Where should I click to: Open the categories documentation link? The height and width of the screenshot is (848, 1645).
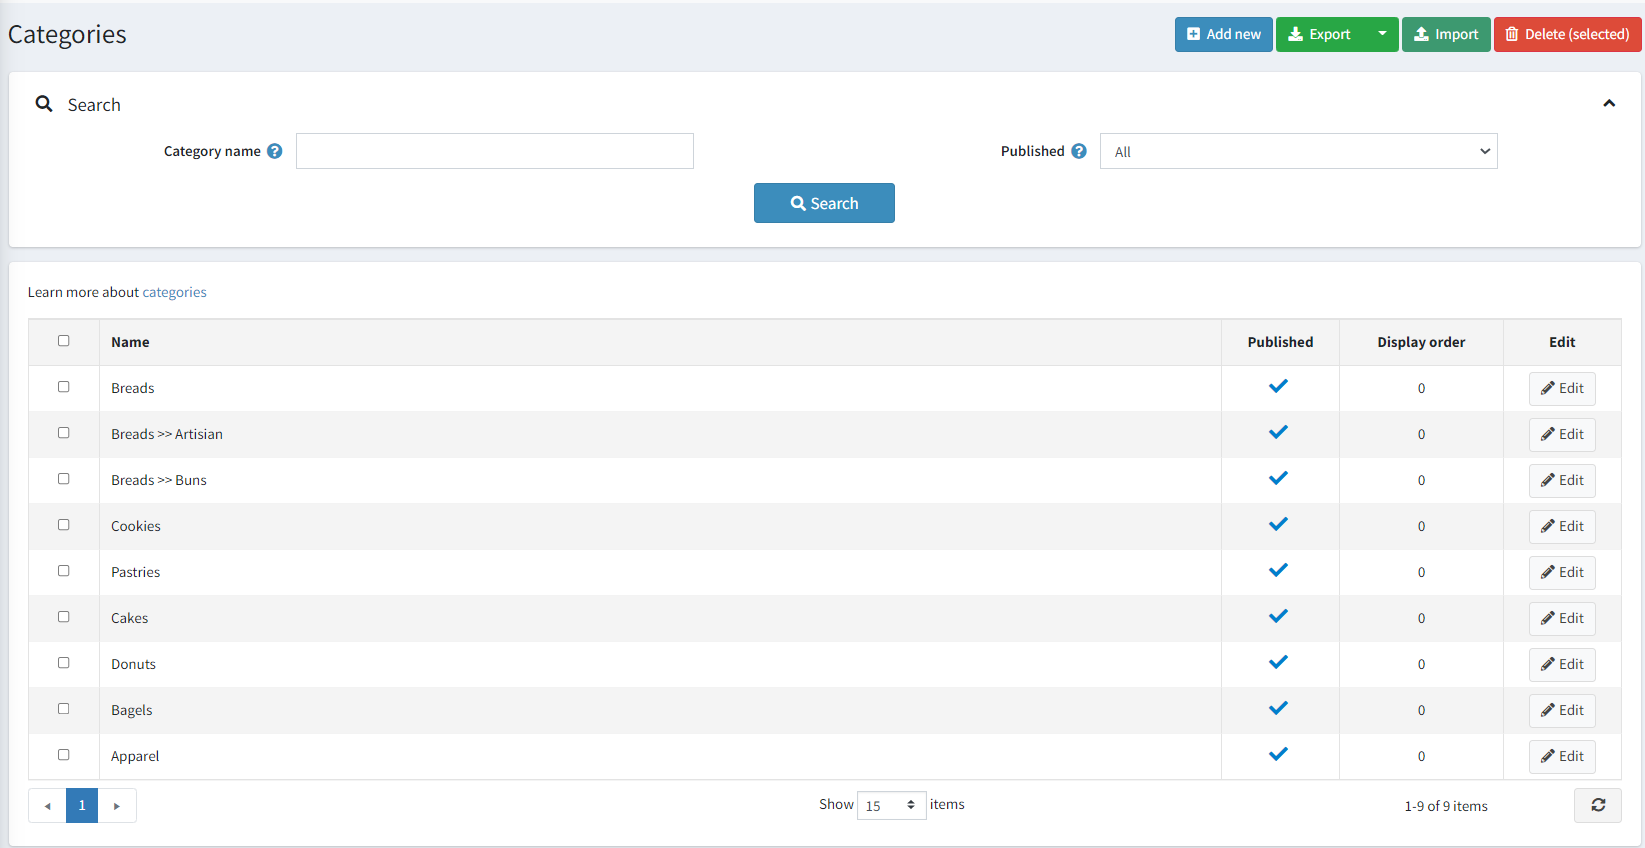(x=174, y=292)
